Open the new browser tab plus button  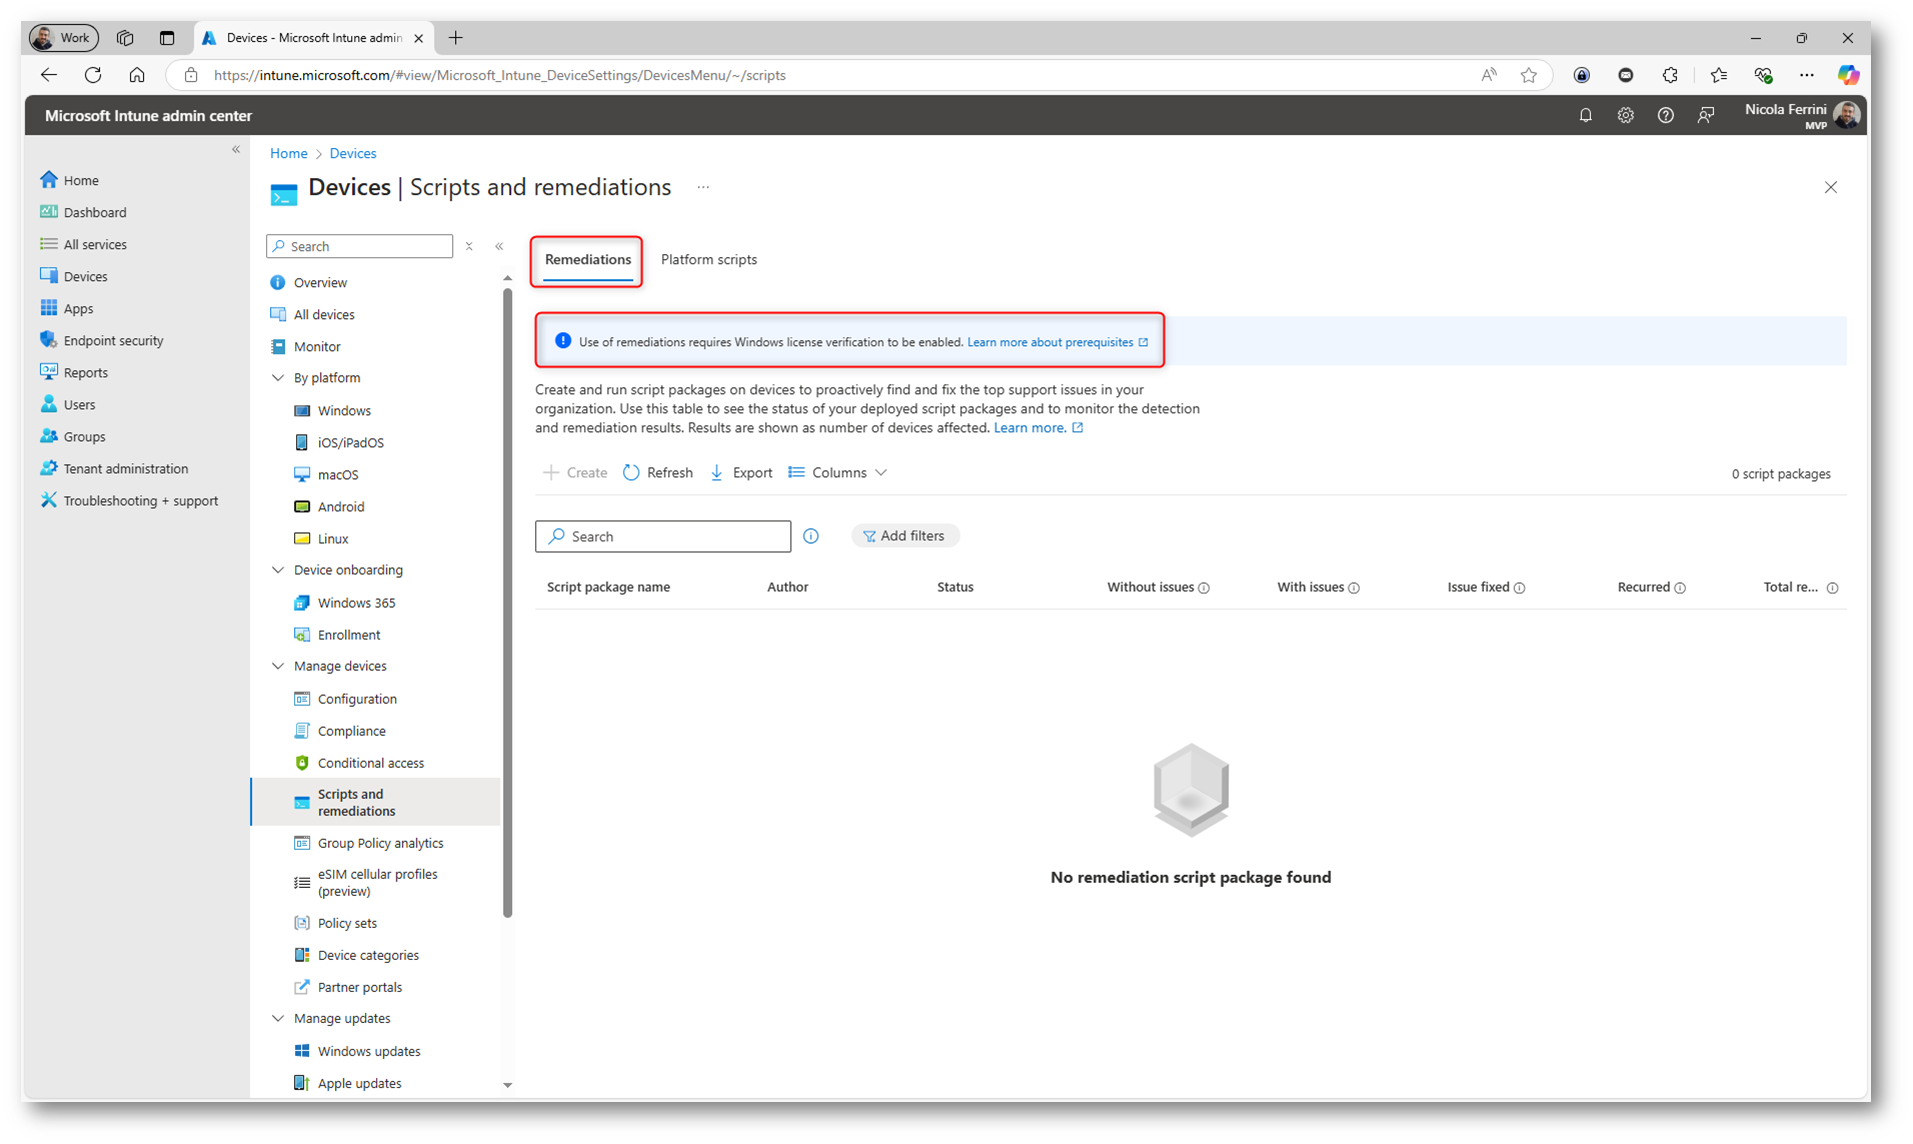click(x=456, y=38)
